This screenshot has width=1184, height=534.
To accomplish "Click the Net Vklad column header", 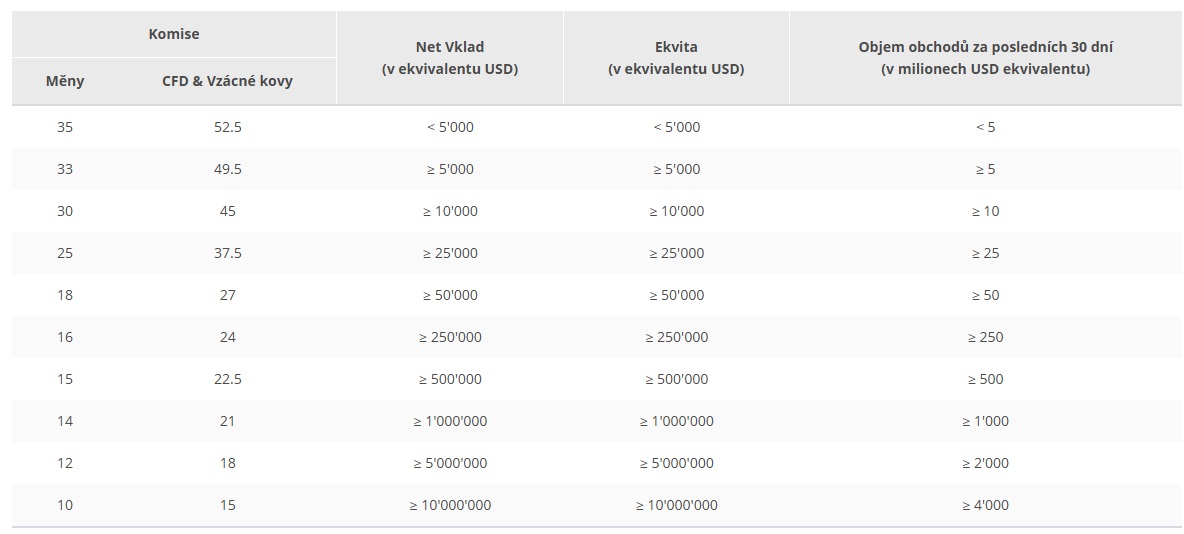I will click(450, 57).
